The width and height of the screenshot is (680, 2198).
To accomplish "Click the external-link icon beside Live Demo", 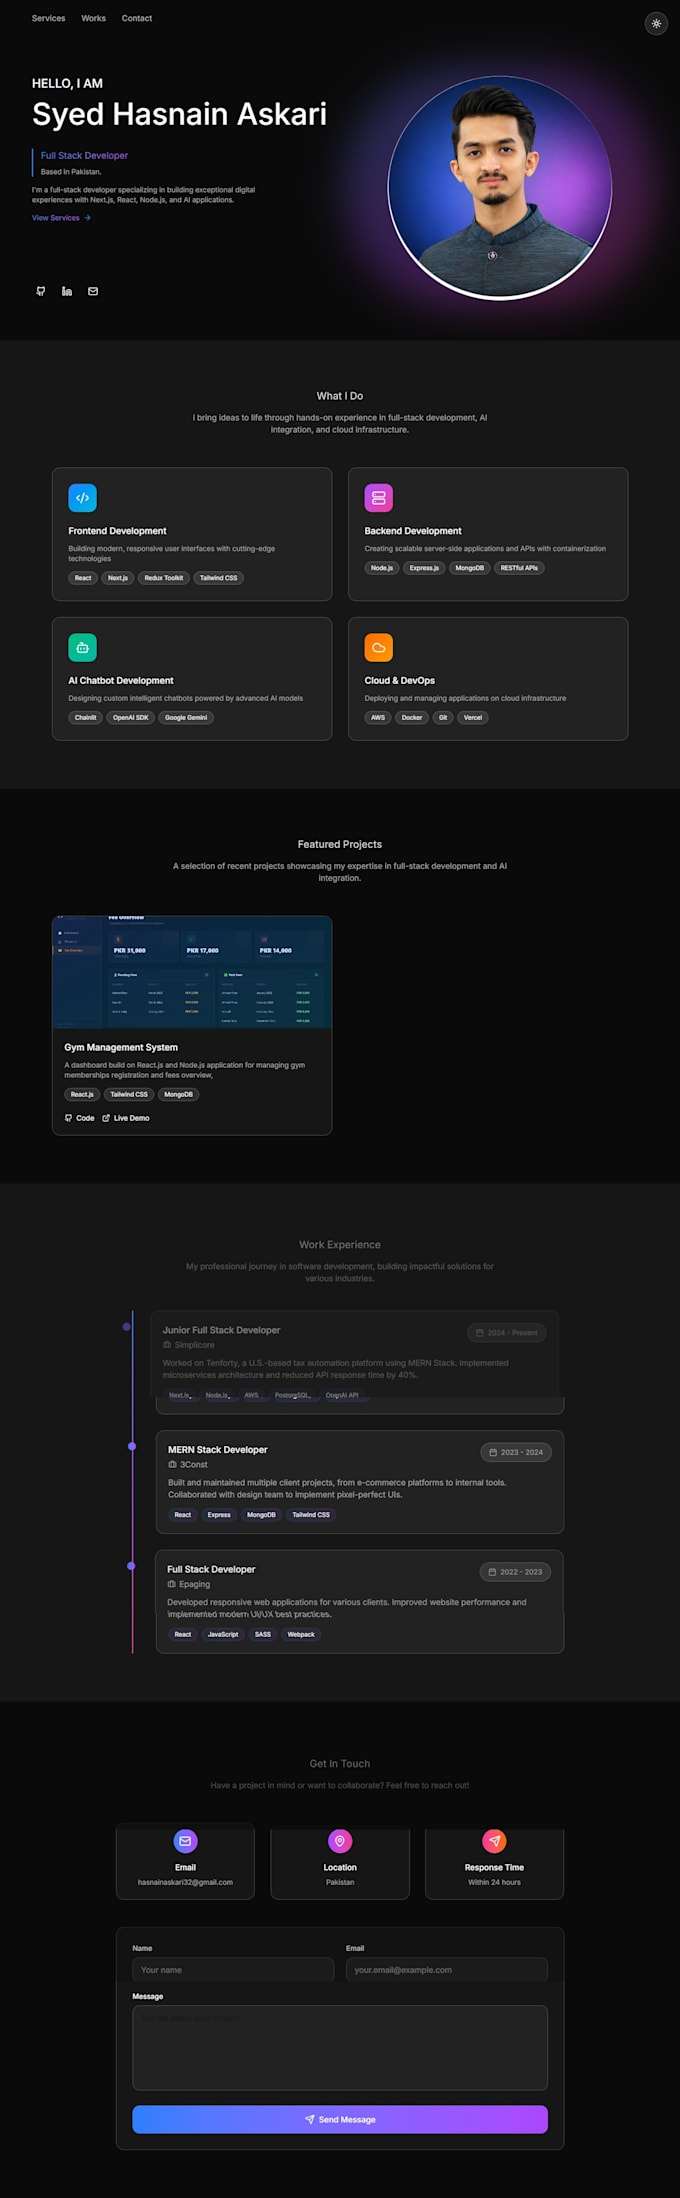I will (x=106, y=1118).
